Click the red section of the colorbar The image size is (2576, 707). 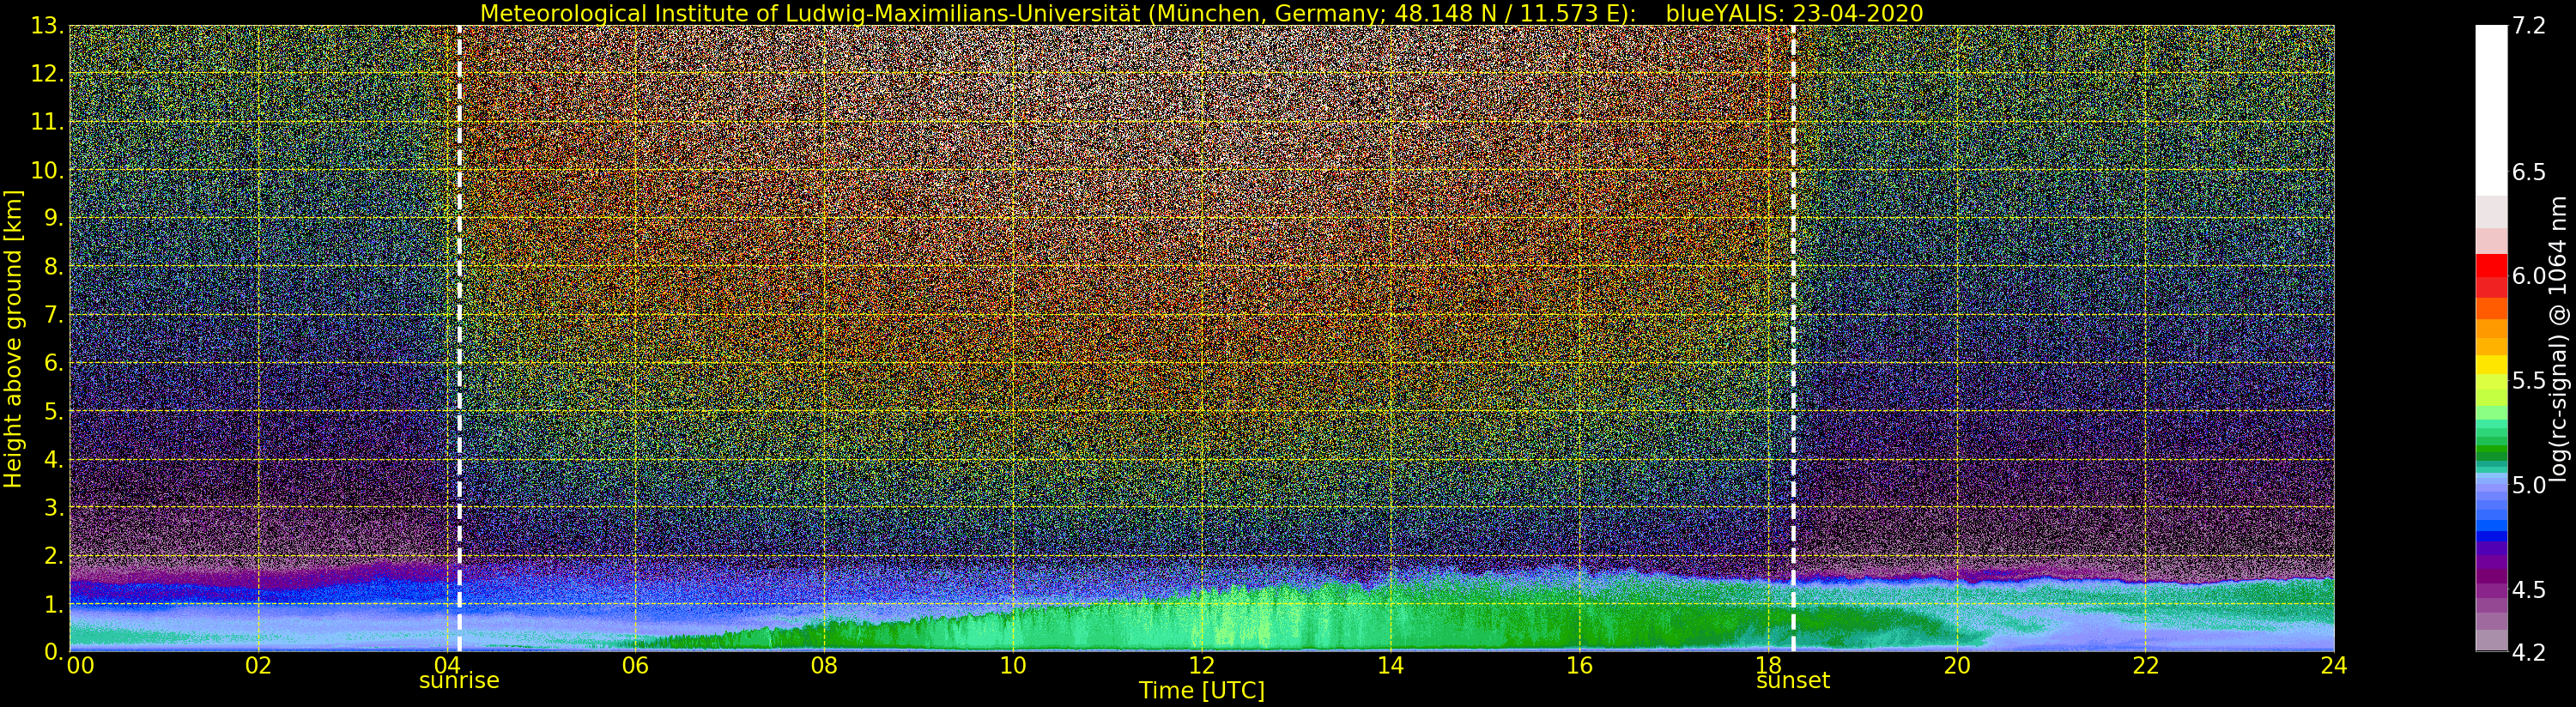coord(2491,276)
